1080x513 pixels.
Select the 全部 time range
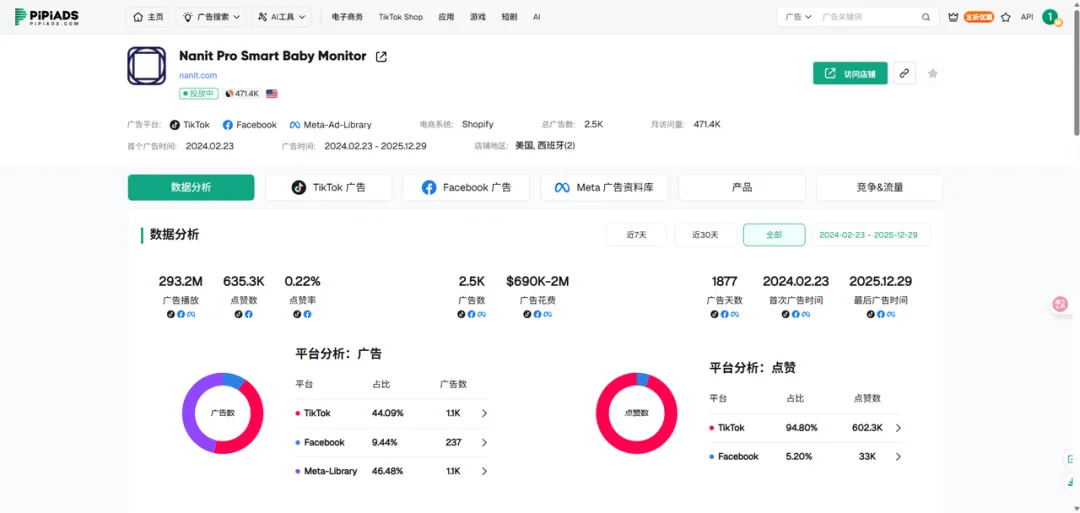click(x=774, y=235)
